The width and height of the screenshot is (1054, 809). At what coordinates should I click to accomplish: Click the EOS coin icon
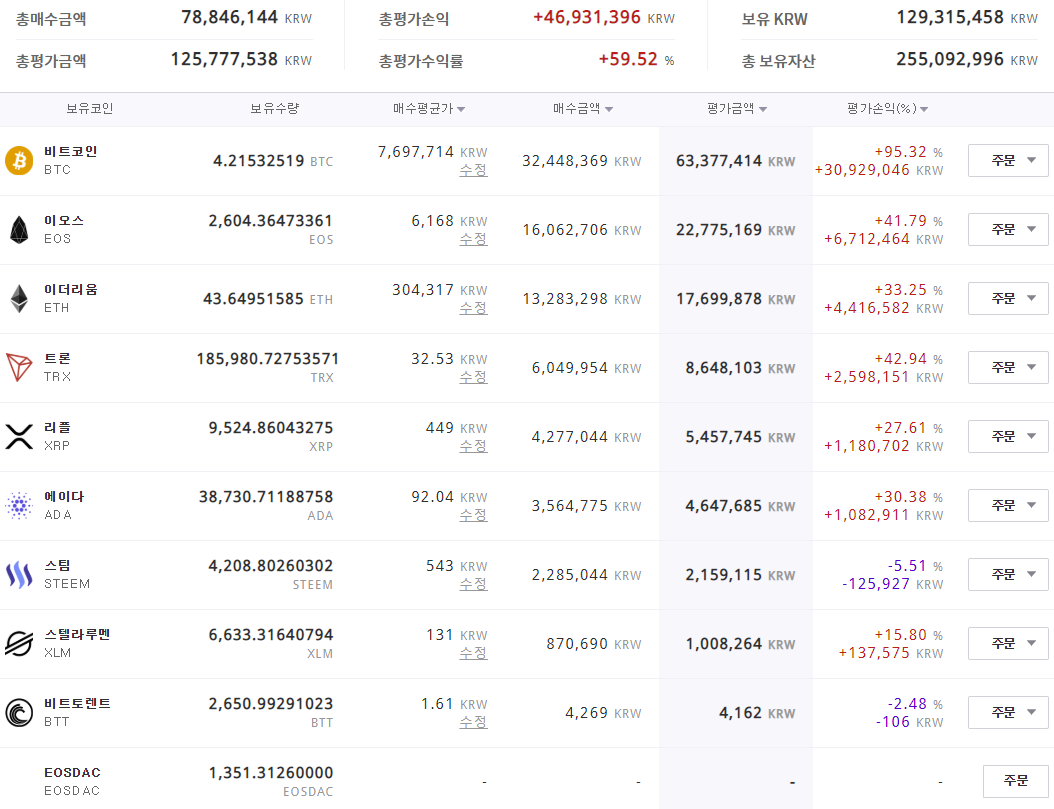(19, 229)
